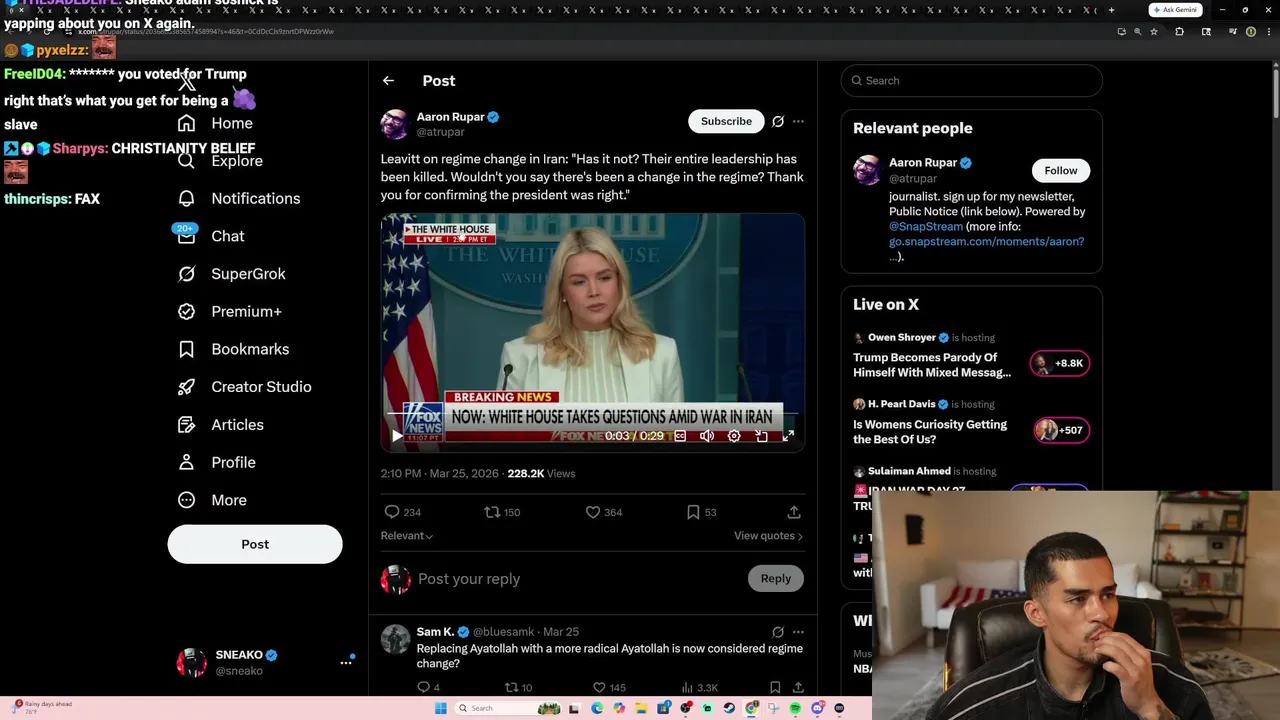Open go.snapstream.com link
The width and height of the screenshot is (1280, 720).
click(986, 242)
